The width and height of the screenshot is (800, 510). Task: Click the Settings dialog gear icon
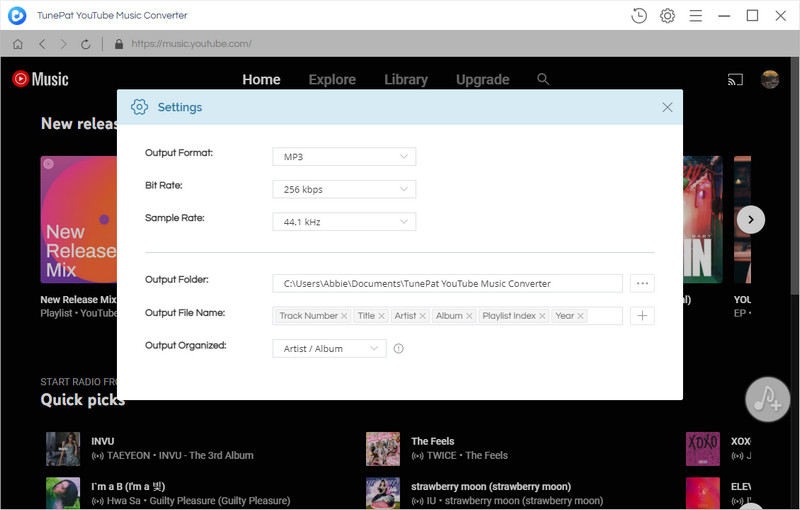tap(139, 107)
